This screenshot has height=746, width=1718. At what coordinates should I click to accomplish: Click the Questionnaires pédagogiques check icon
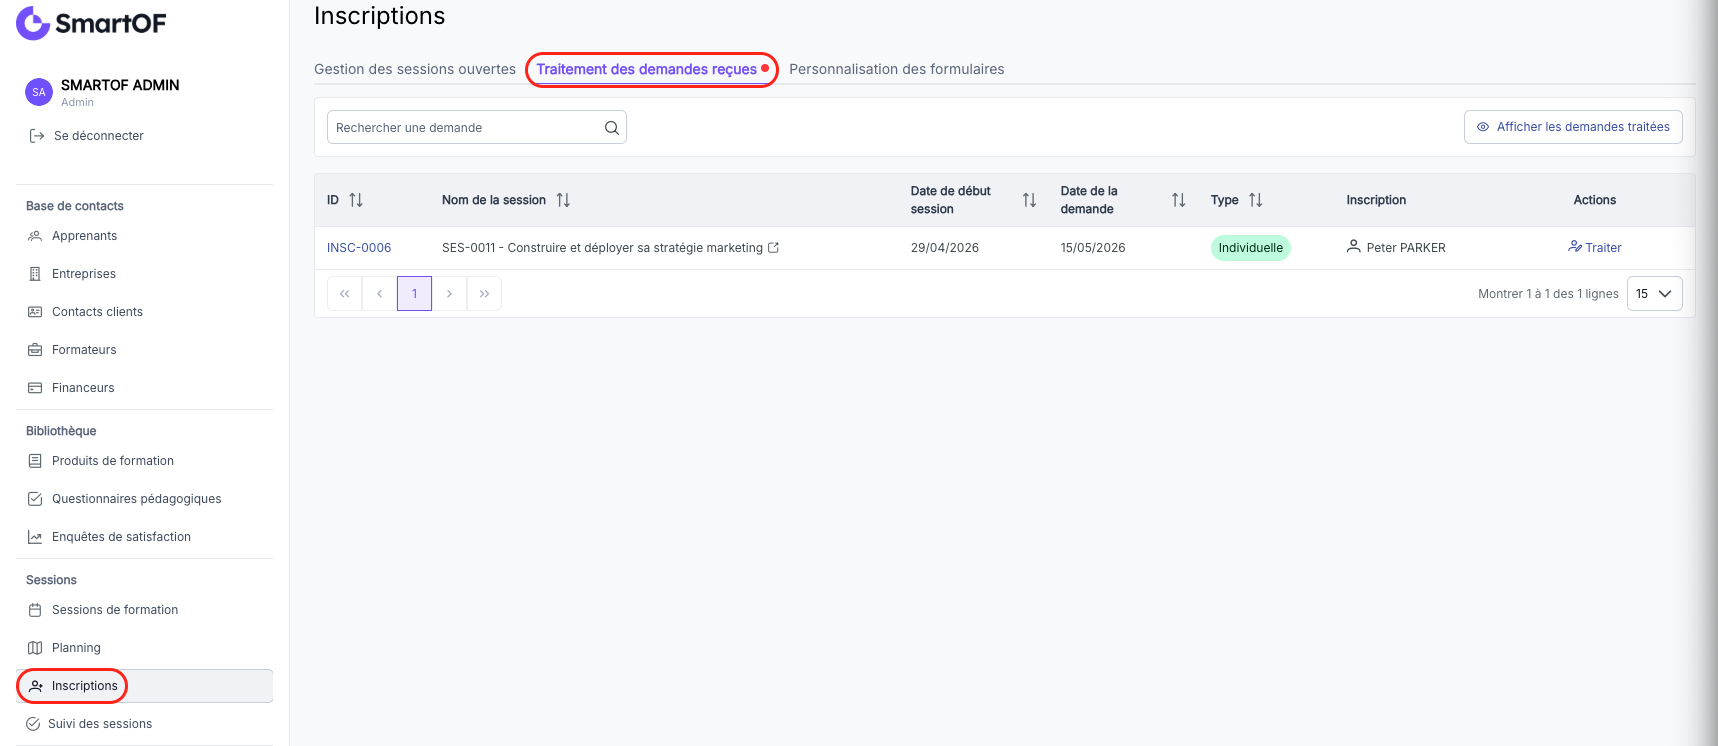(35, 499)
